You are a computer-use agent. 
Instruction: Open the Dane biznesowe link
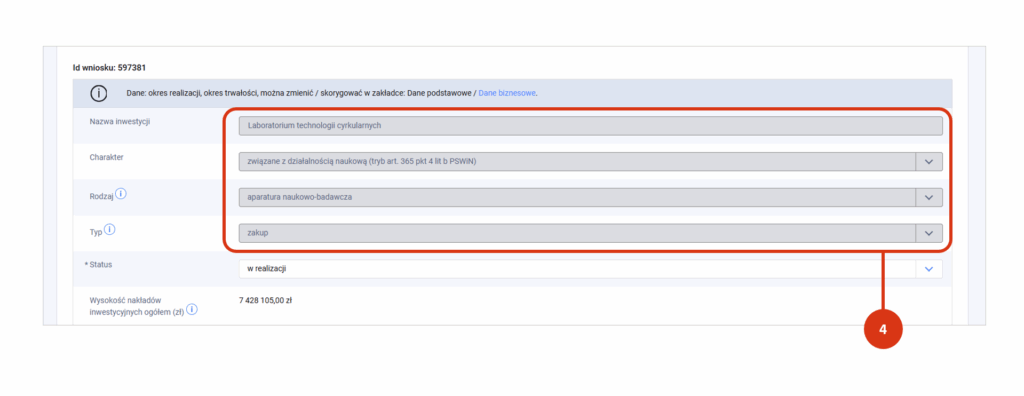click(x=507, y=93)
